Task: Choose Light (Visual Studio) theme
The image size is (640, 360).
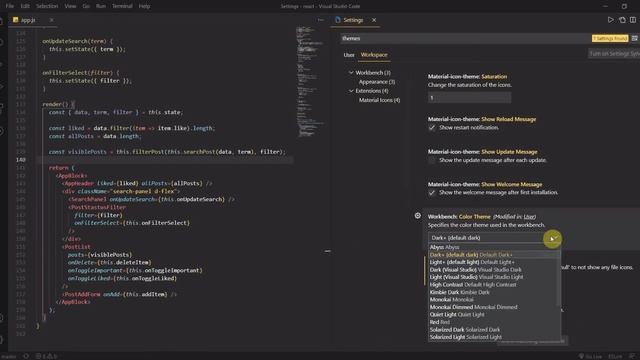Action: (x=494, y=277)
